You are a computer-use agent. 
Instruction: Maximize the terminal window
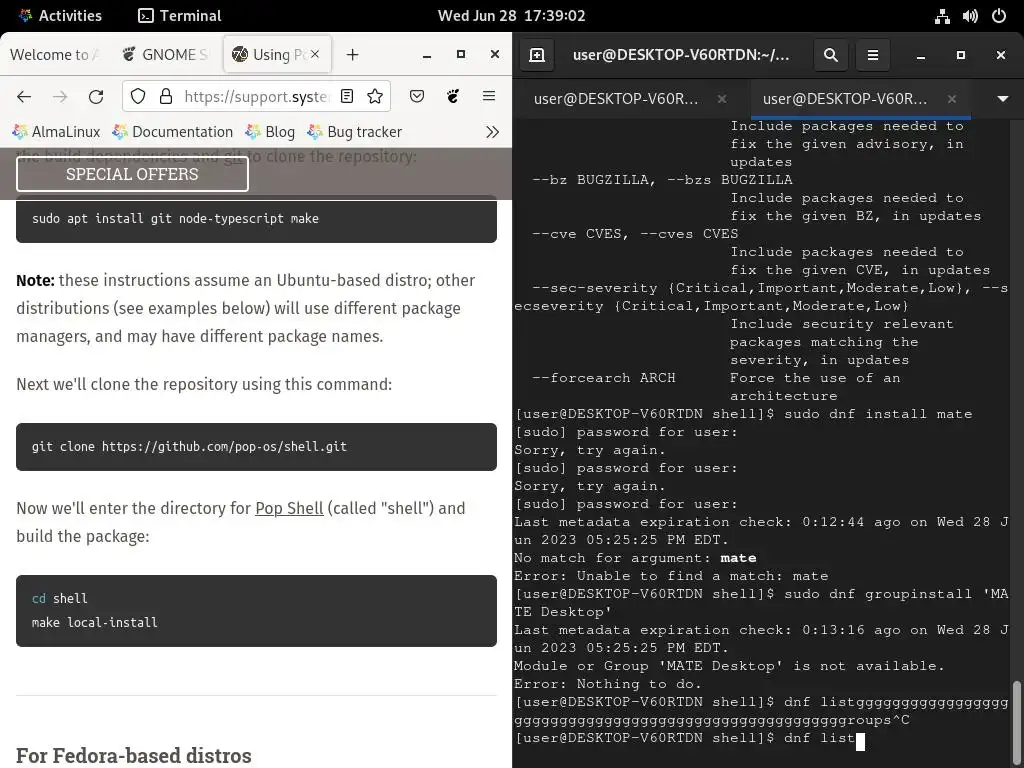coord(961,56)
